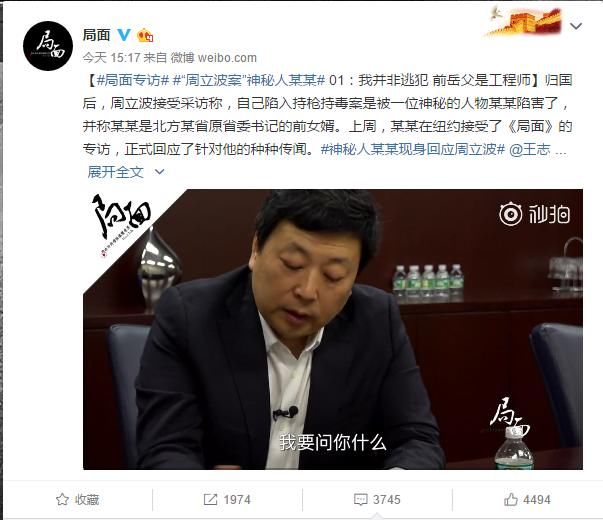Click the 今天 15:17 timestamp

click(111, 58)
